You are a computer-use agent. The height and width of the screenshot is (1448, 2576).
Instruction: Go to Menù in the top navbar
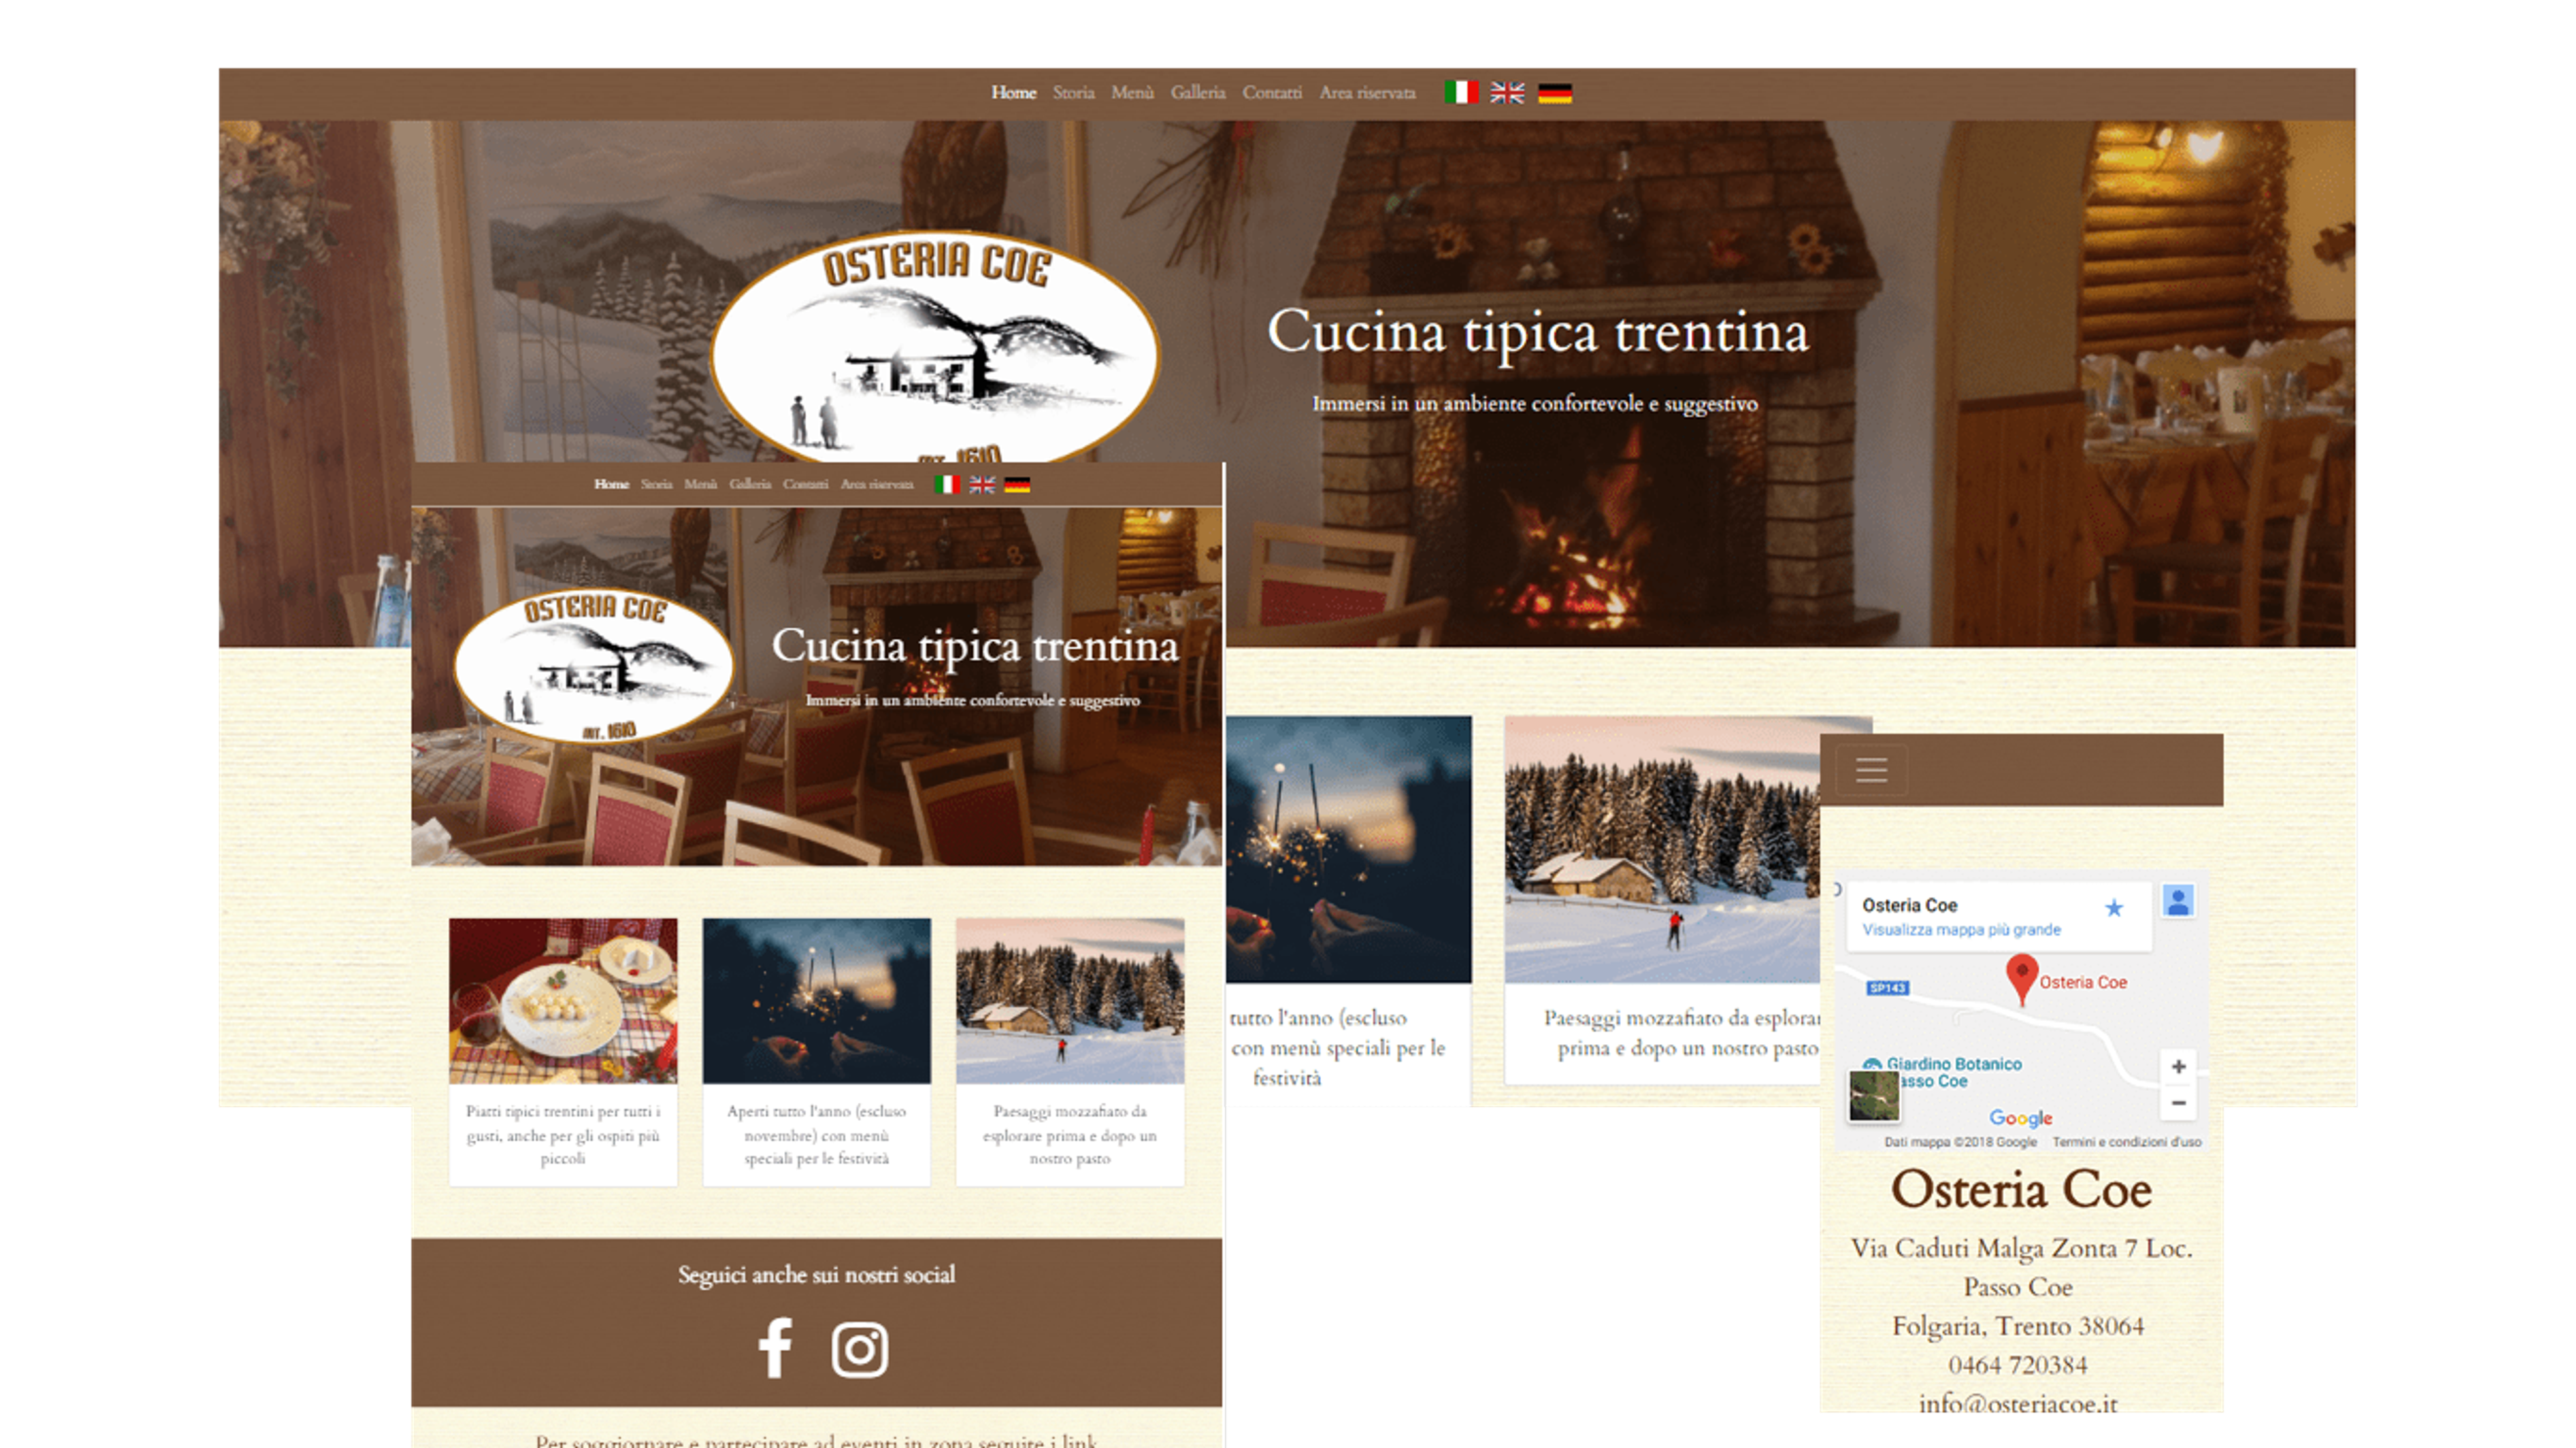click(1132, 93)
